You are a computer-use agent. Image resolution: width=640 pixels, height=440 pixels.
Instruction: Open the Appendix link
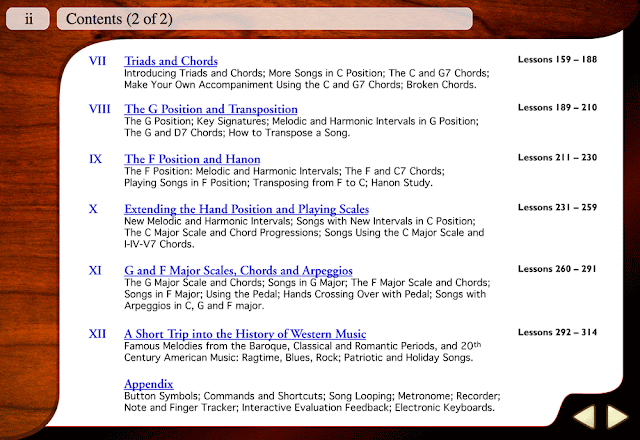149,384
